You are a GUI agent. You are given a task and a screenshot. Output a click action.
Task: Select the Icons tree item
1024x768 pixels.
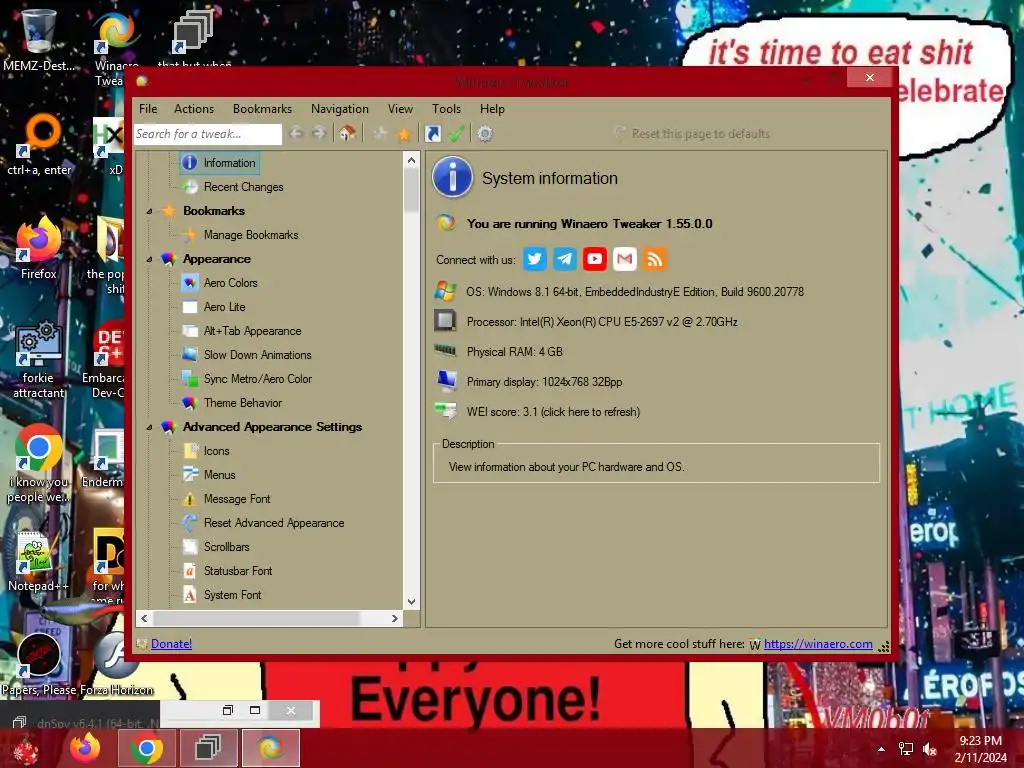[x=216, y=451]
